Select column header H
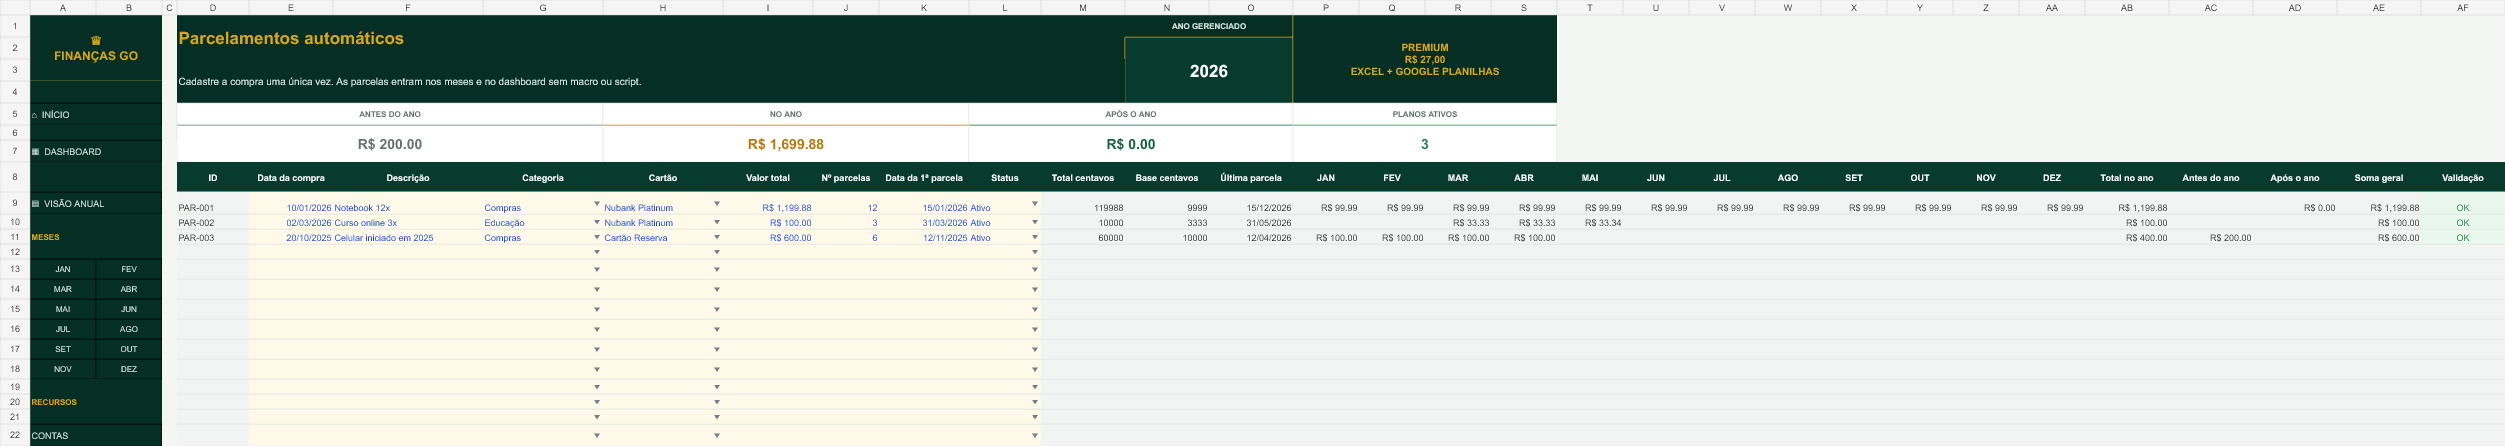Screen dimensions: 2505x446 [x=662, y=8]
